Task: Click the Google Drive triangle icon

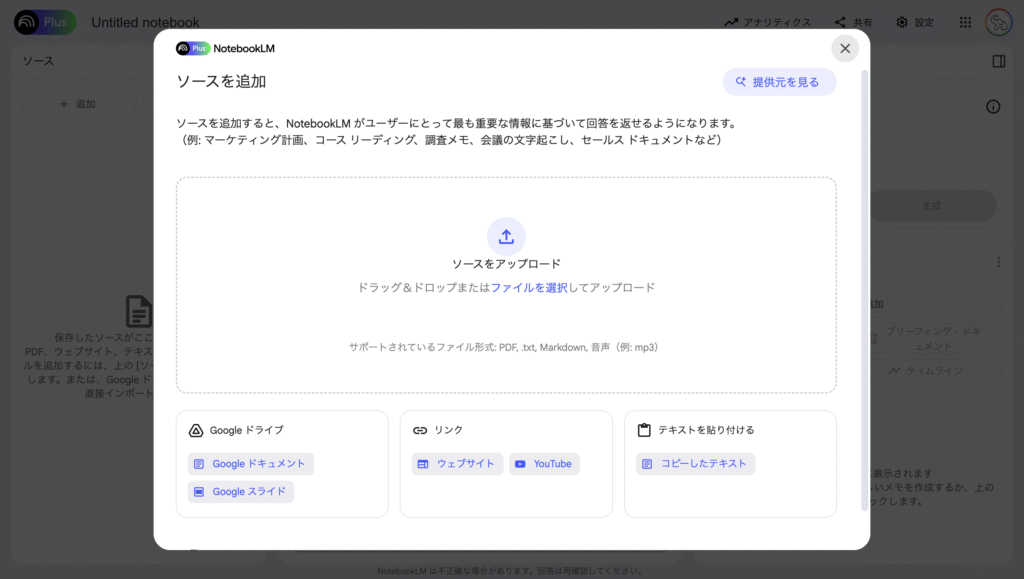Action: 196,430
